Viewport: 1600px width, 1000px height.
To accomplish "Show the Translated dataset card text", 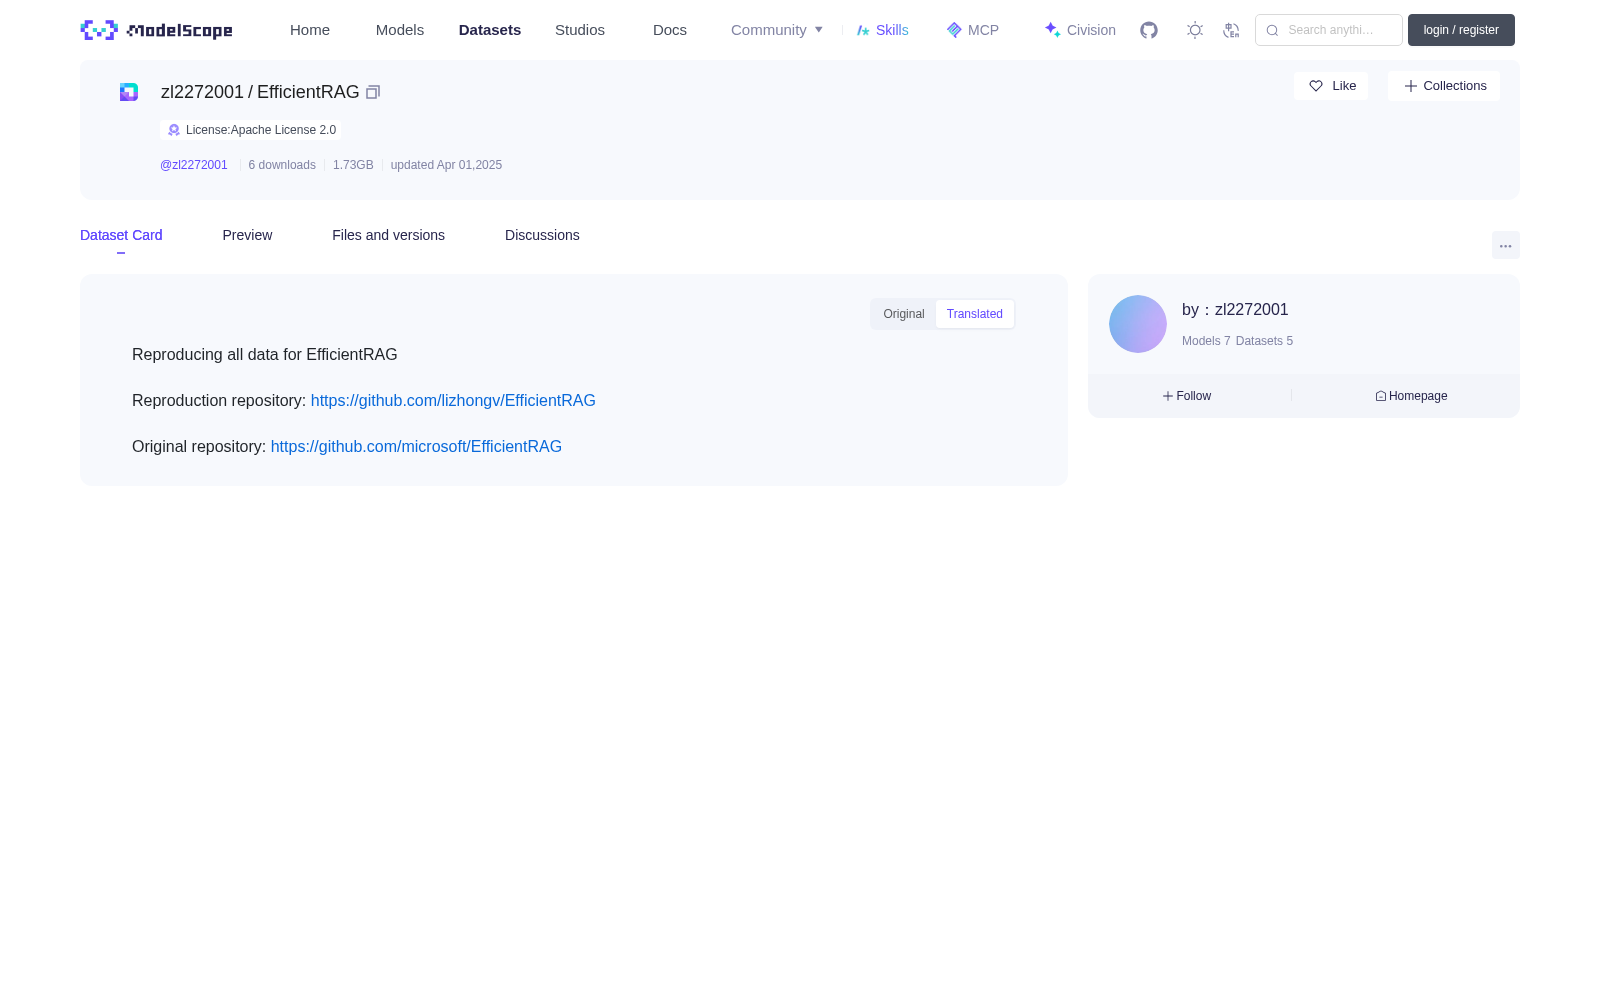I will [975, 314].
